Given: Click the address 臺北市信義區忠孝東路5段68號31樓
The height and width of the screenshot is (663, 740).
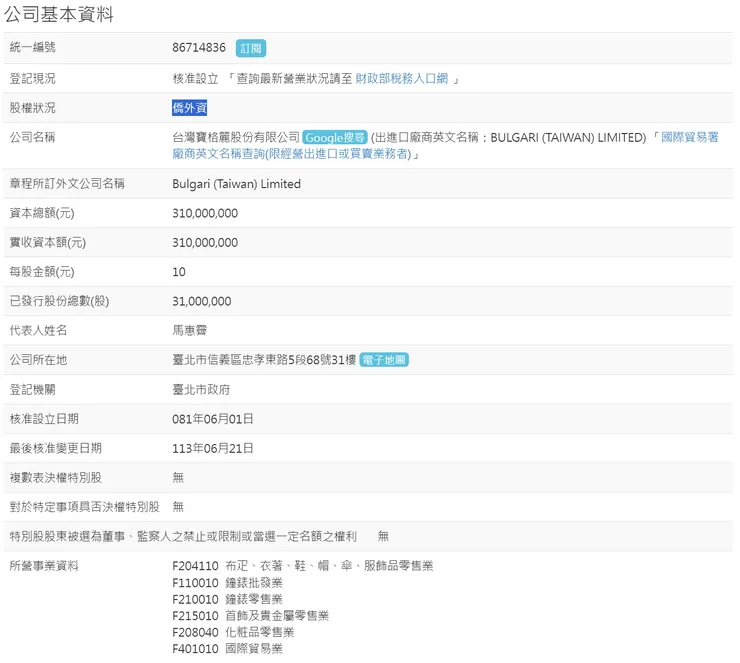Looking at the screenshot, I should point(264,360).
